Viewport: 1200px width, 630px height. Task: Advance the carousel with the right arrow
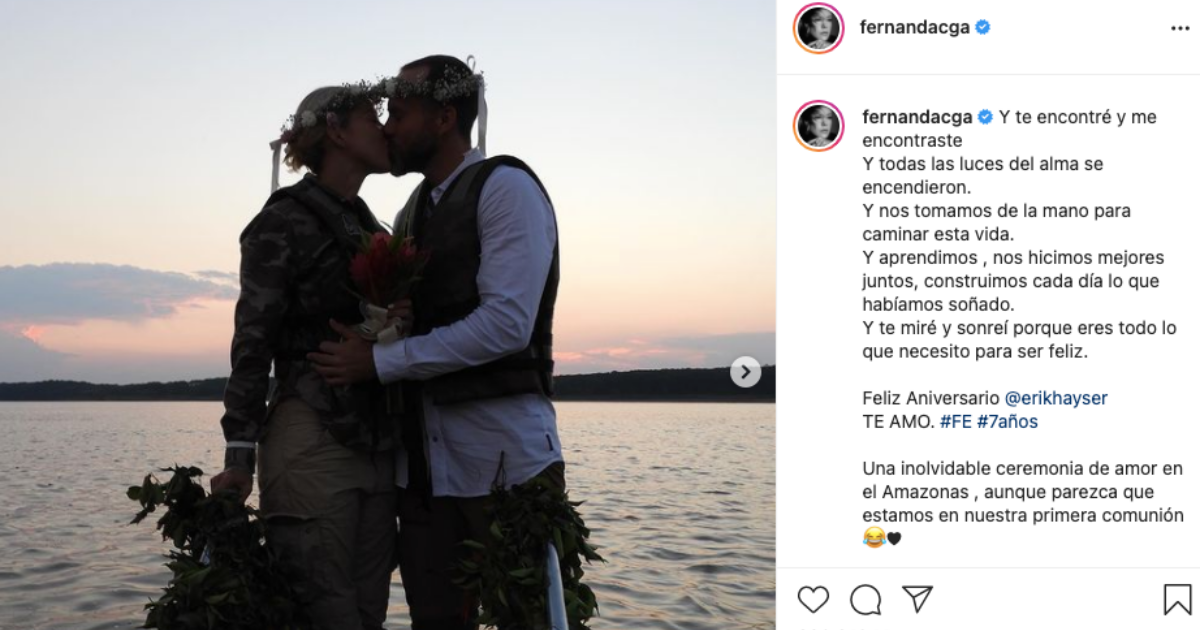point(743,371)
